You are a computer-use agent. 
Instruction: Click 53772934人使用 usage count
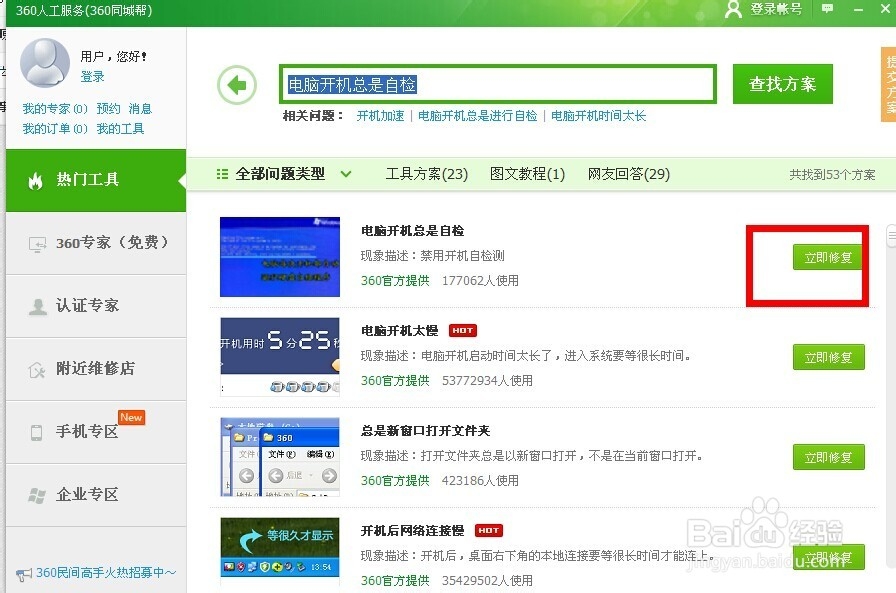tap(487, 380)
